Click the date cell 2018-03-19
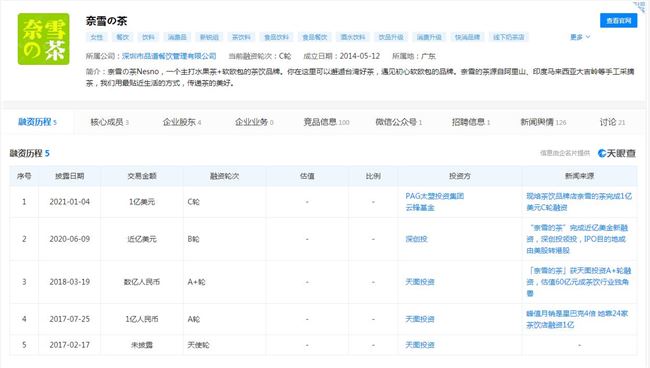 pos(70,282)
